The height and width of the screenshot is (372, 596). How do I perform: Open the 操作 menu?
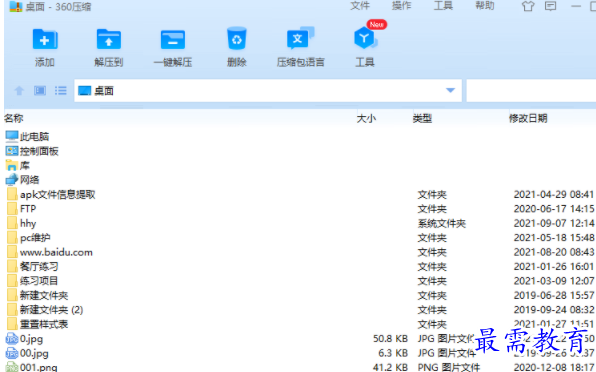coord(401,6)
